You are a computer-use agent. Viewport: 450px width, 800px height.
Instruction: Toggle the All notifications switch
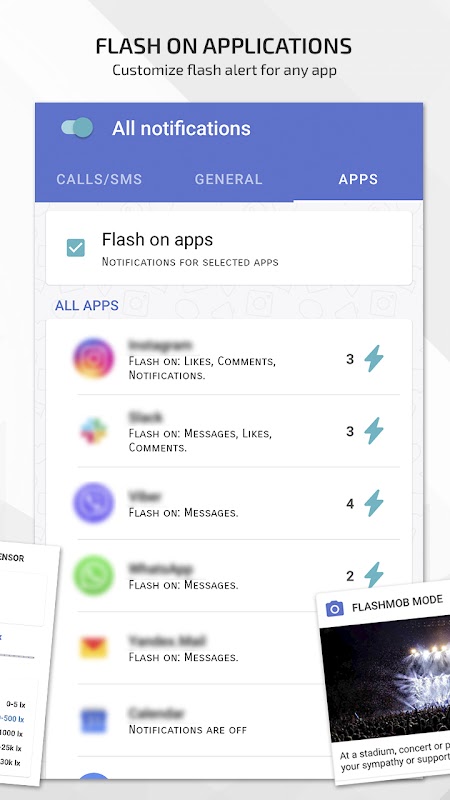tap(77, 128)
